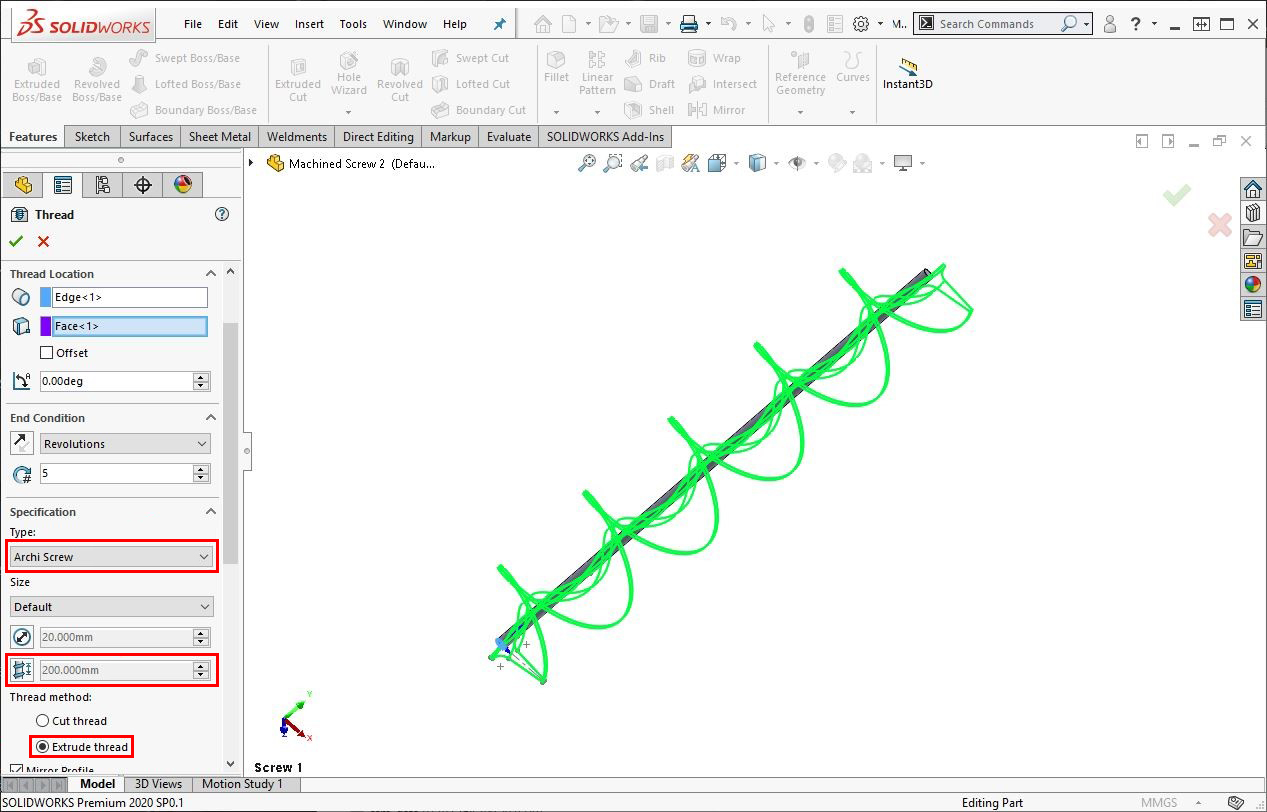Cancel Thread with the red X icon
The image size is (1267, 812).
(x=43, y=241)
